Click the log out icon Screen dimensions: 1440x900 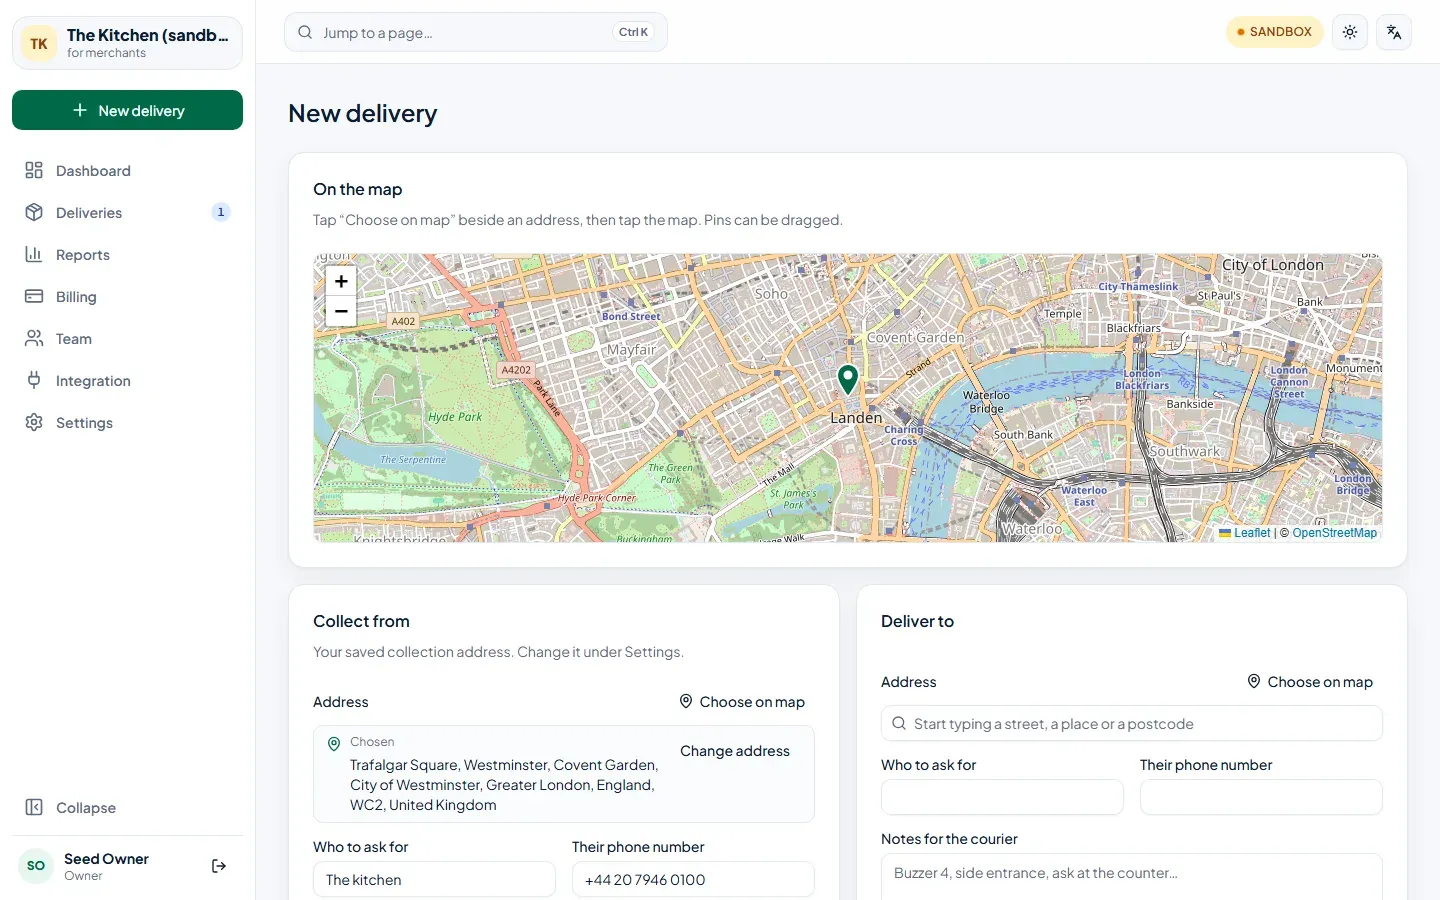click(219, 866)
